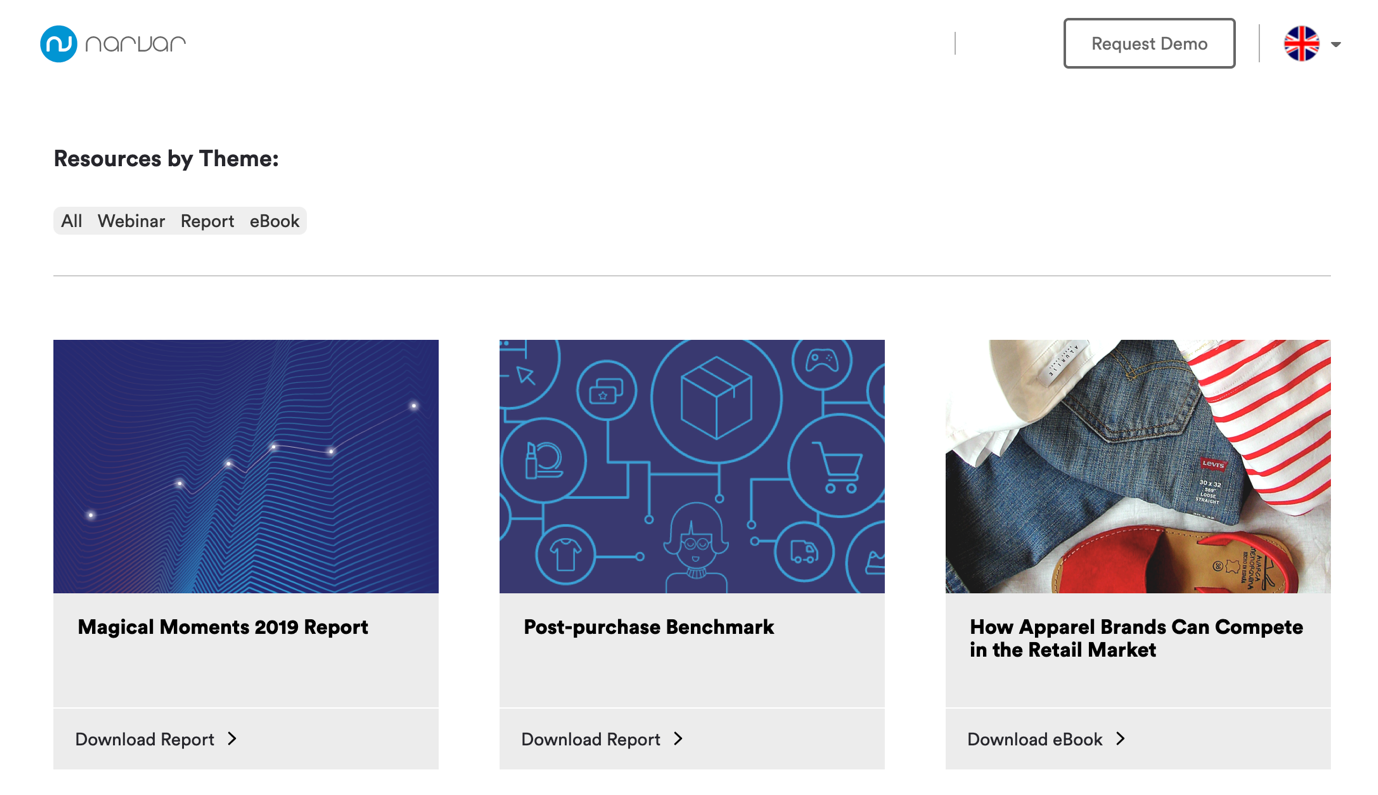Click the chevron beside Post-purchase download
The image size is (1378, 795).
(678, 739)
